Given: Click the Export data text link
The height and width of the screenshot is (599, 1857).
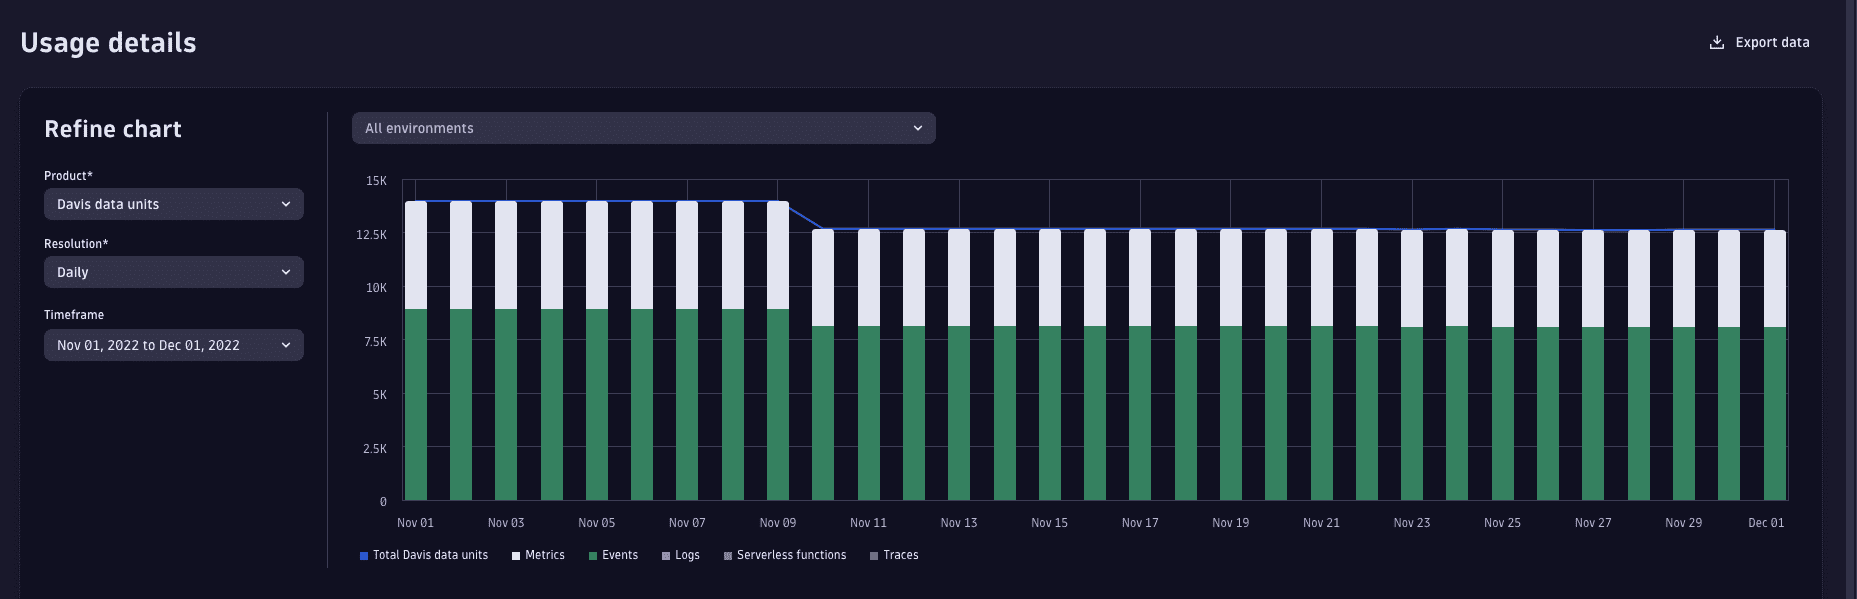Looking at the screenshot, I should [1772, 43].
